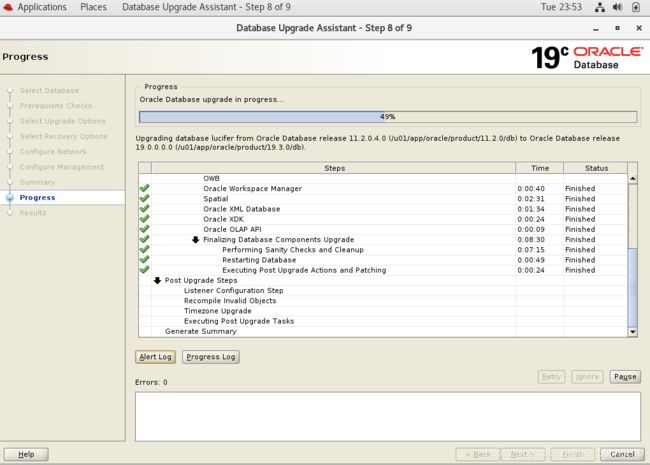Open the Progress Log

(211, 357)
